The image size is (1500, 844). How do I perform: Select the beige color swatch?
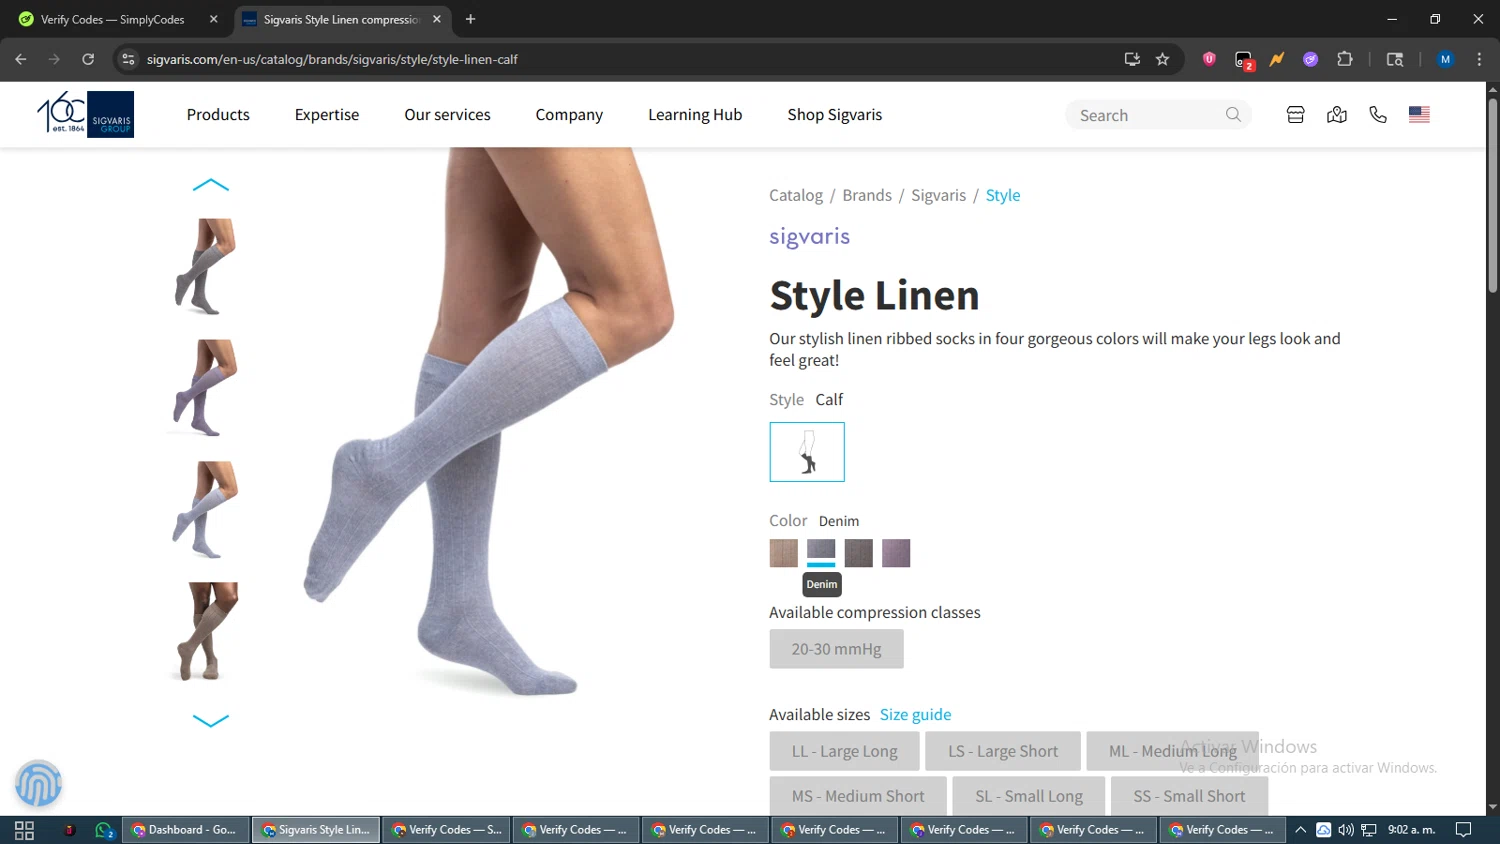click(784, 553)
